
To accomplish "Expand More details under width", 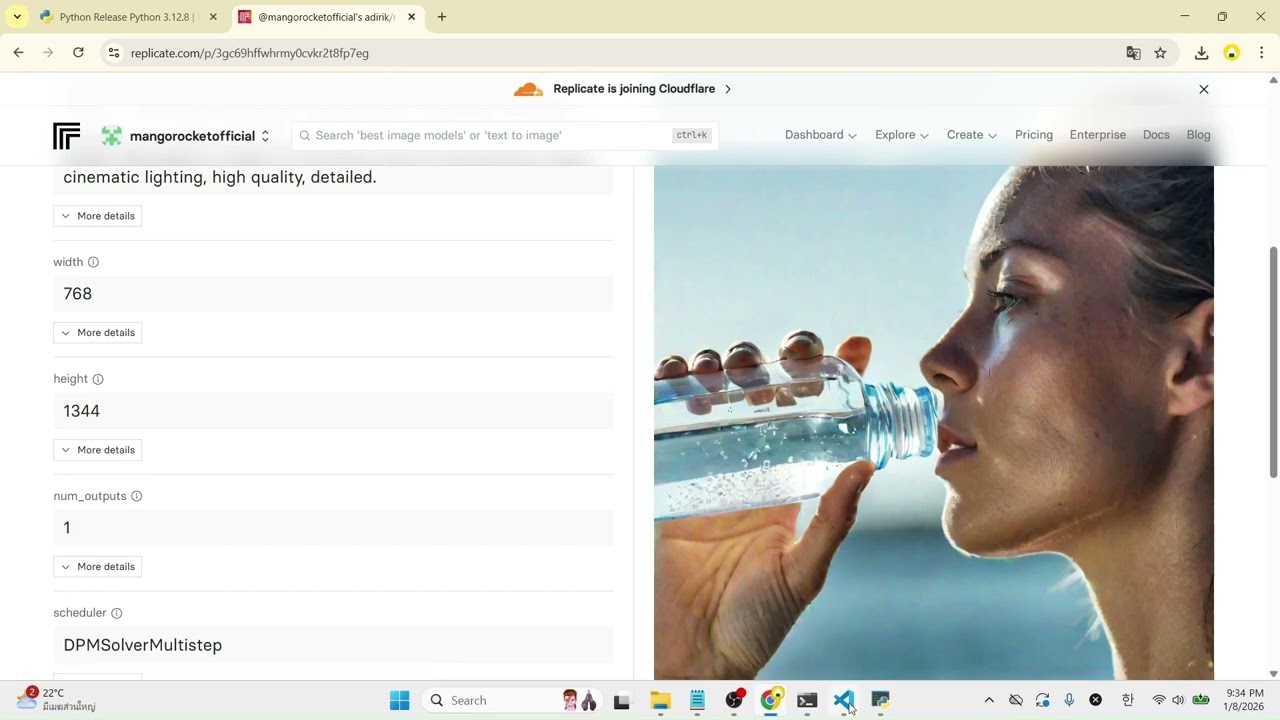I will click(97, 333).
